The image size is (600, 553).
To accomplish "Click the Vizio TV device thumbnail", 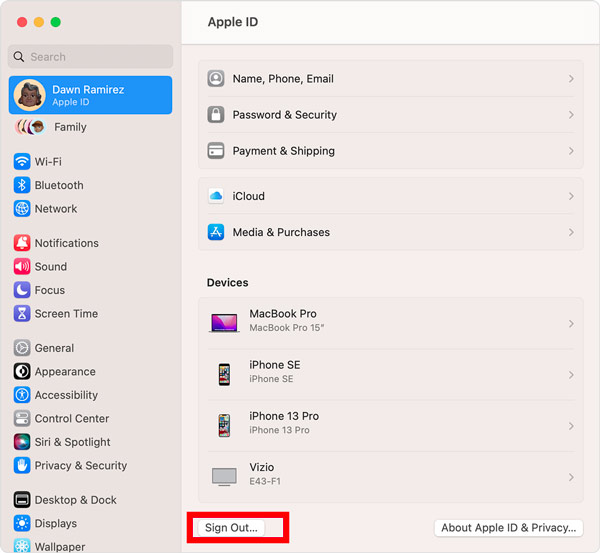I will 224,477.
